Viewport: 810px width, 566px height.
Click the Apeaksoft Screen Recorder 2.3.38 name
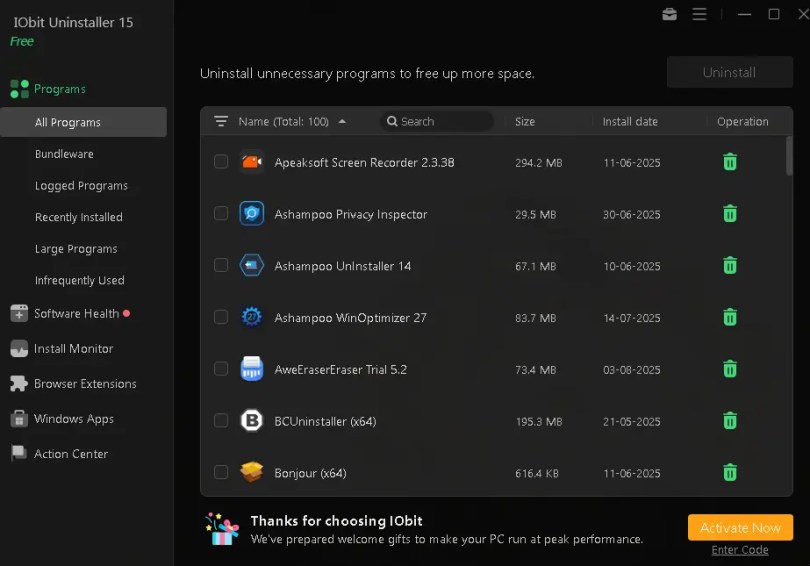tap(364, 163)
